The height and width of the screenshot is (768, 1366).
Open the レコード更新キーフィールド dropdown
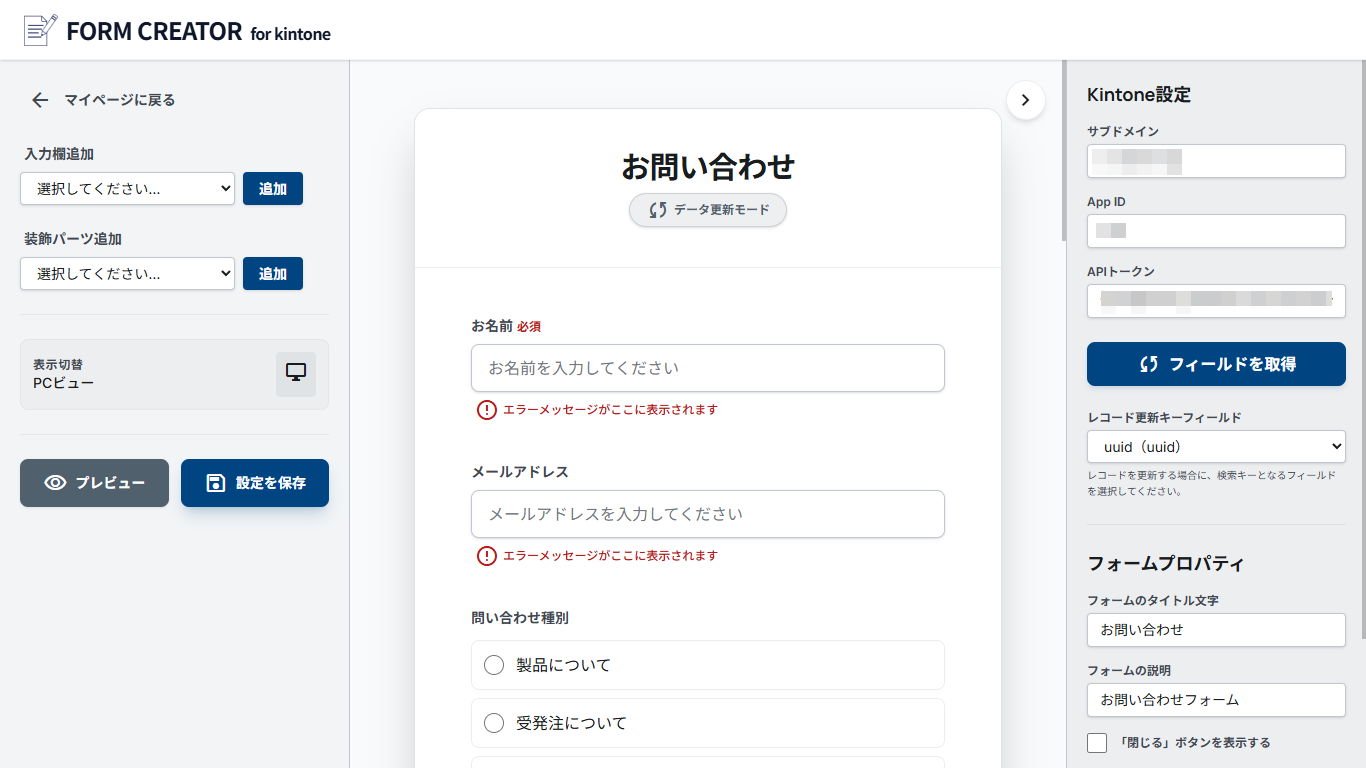point(1216,447)
